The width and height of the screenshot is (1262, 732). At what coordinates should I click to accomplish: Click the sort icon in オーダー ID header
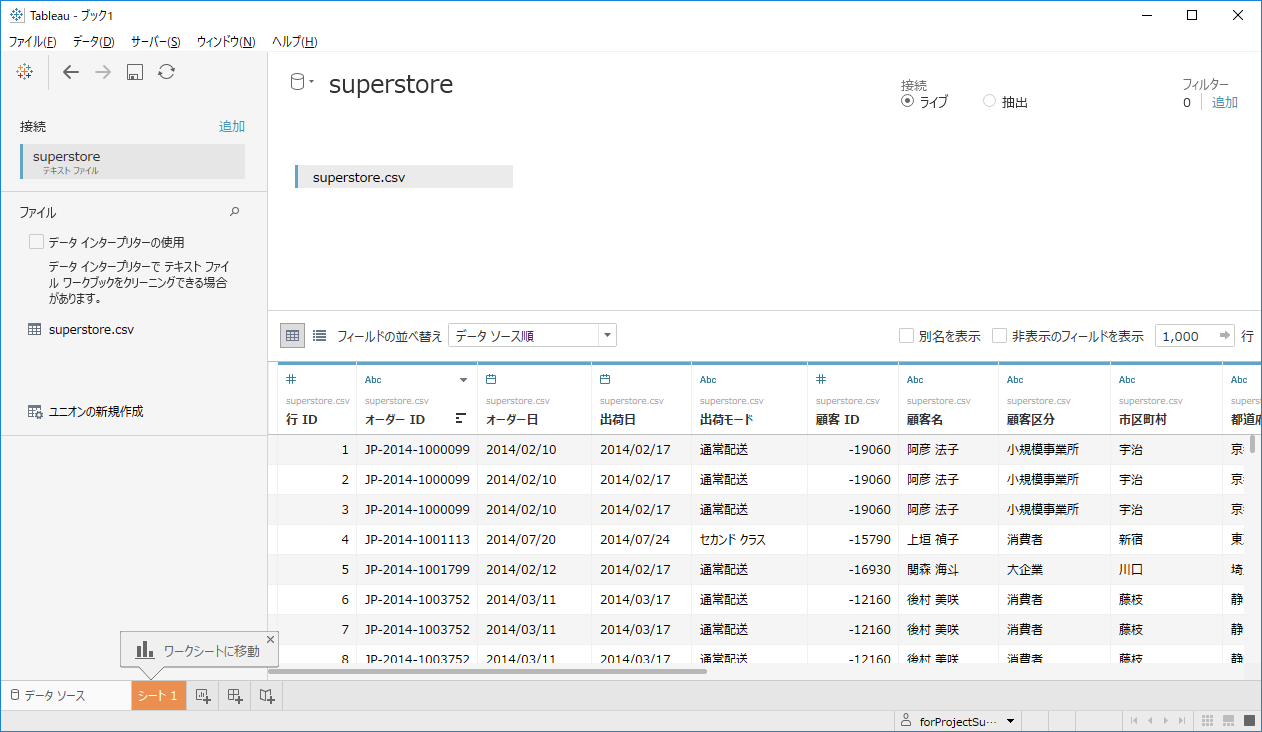[461, 418]
